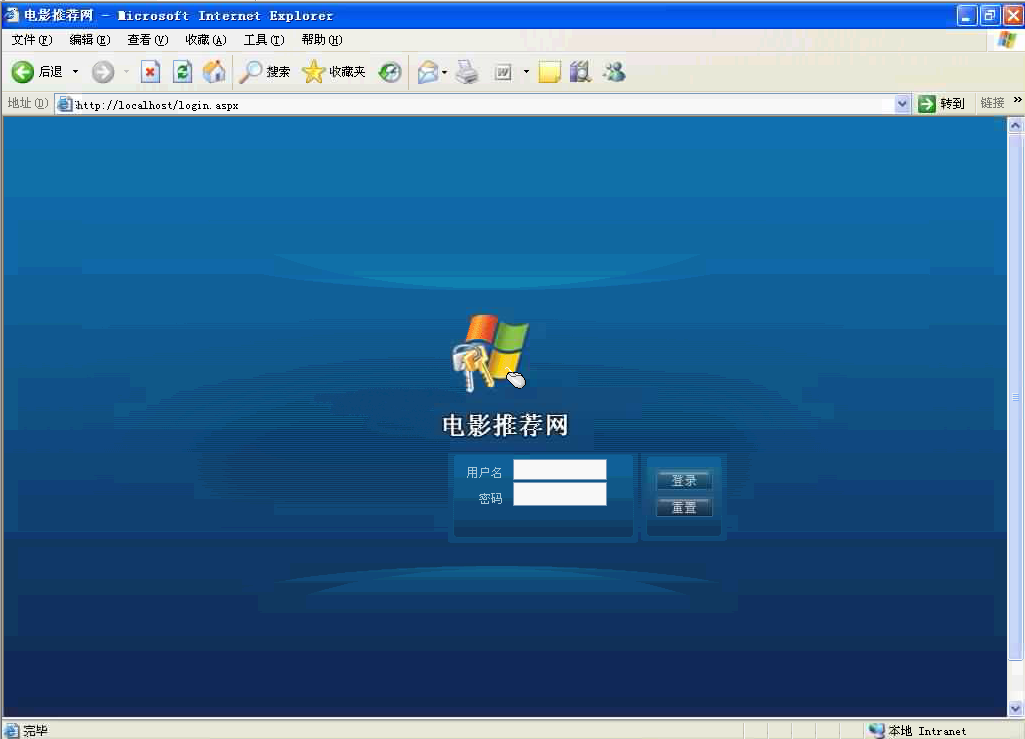The height and width of the screenshot is (739, 1025).
Task: Click the scrollbar down arrow
Action: (x=1015, y=708)
